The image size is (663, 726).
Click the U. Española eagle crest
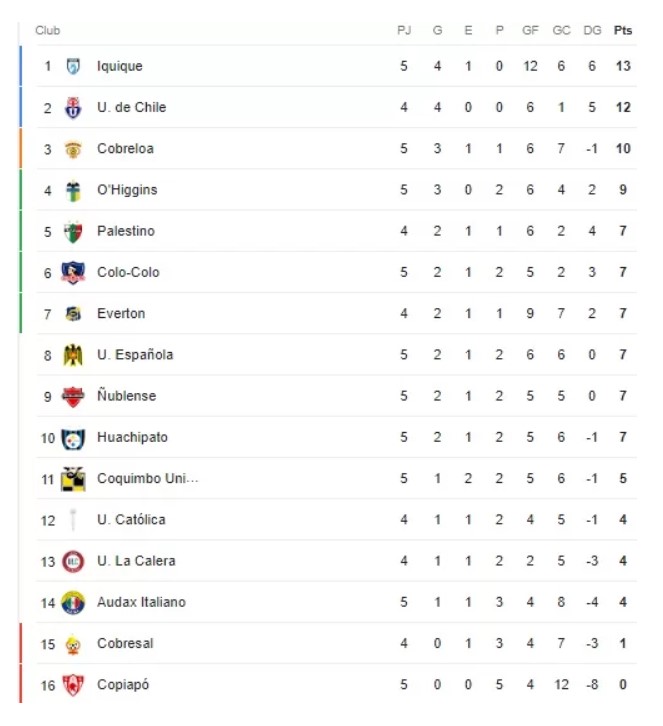pos(73,355)
